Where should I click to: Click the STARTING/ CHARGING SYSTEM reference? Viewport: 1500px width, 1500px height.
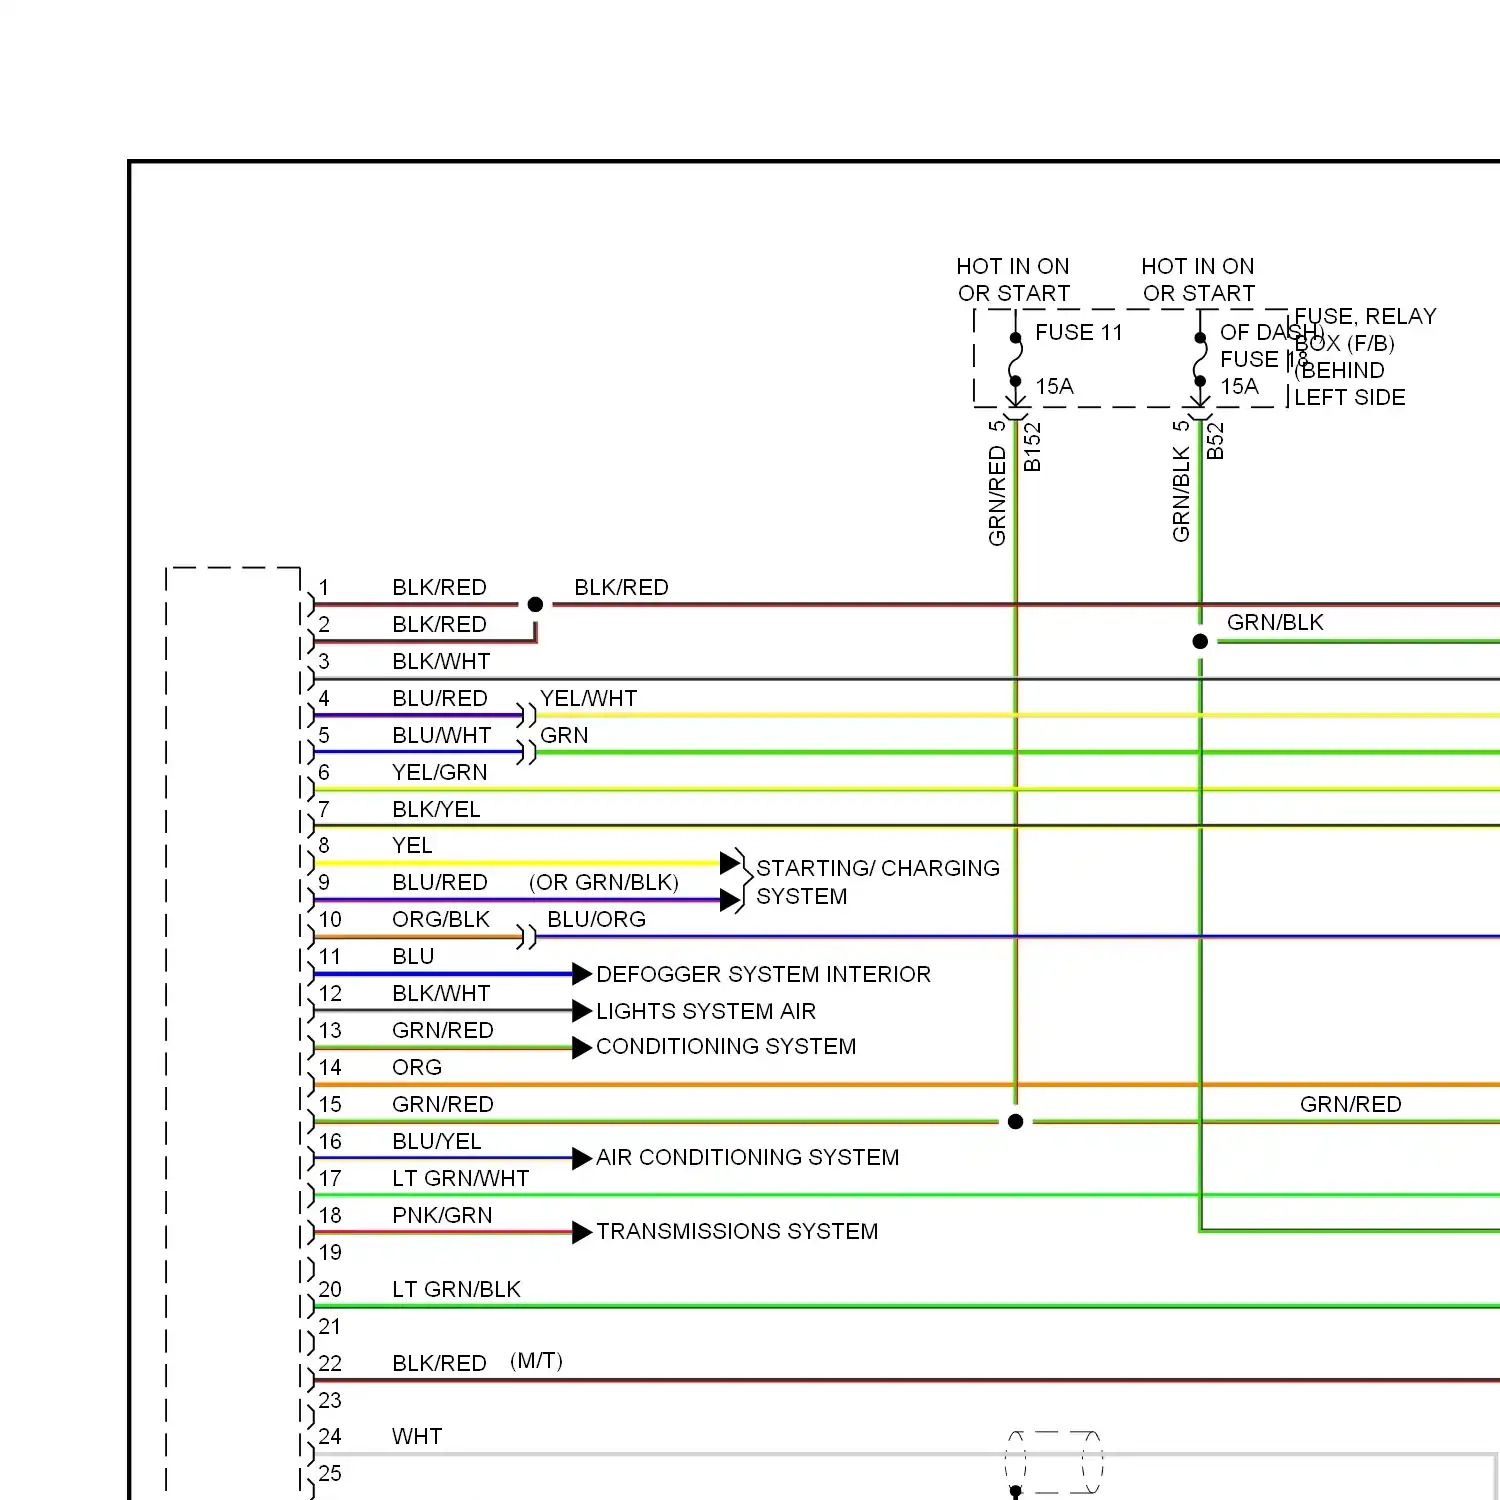click(x=878, y=882)
